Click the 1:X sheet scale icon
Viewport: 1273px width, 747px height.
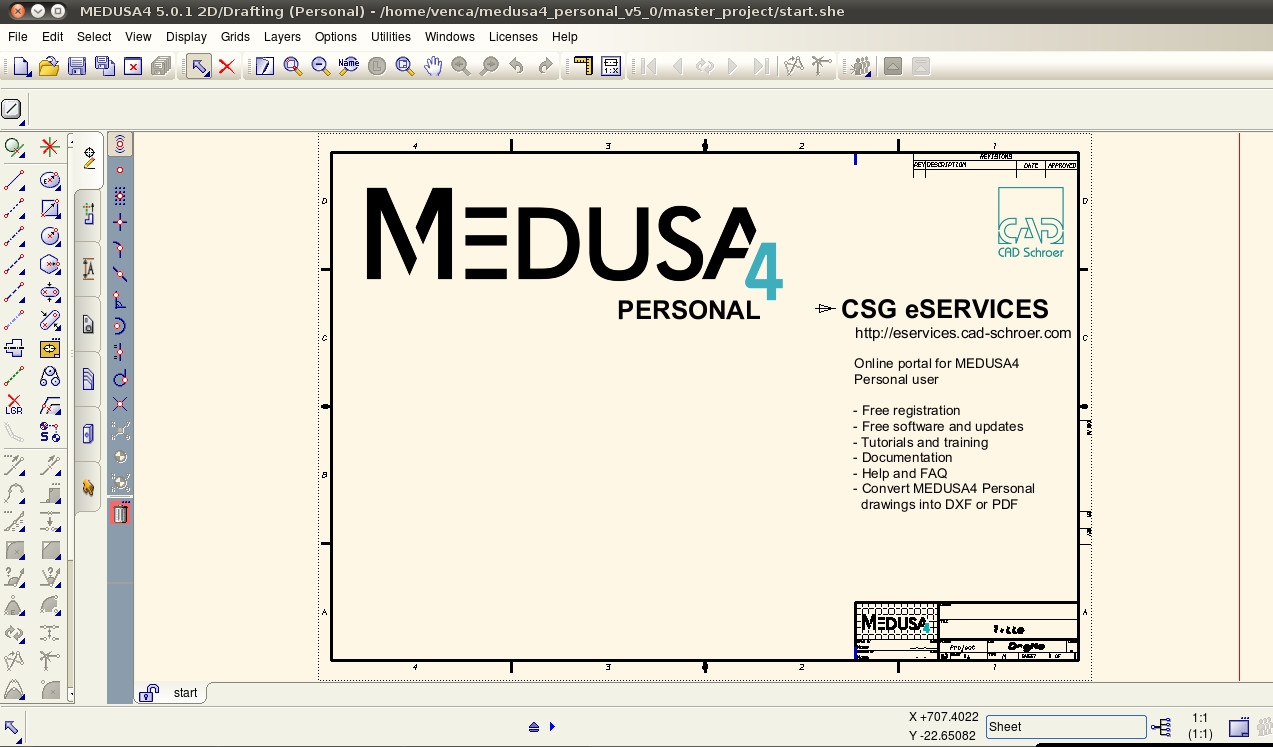point(611,67)
